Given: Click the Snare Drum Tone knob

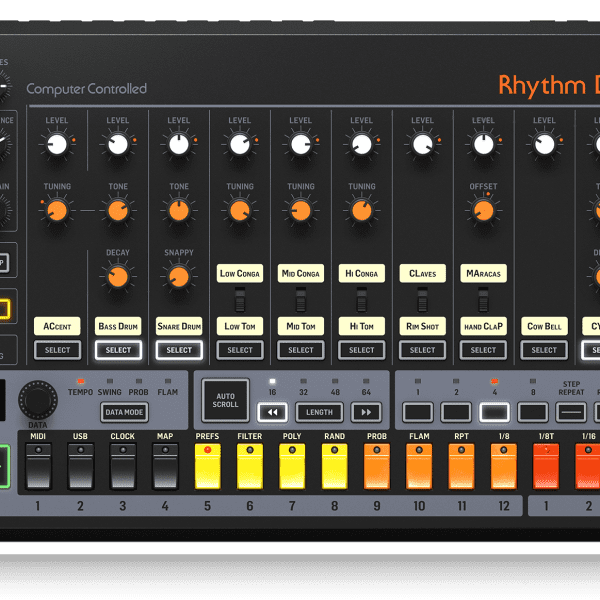Looking at the screenshot, I should click(x=179, y=211).
